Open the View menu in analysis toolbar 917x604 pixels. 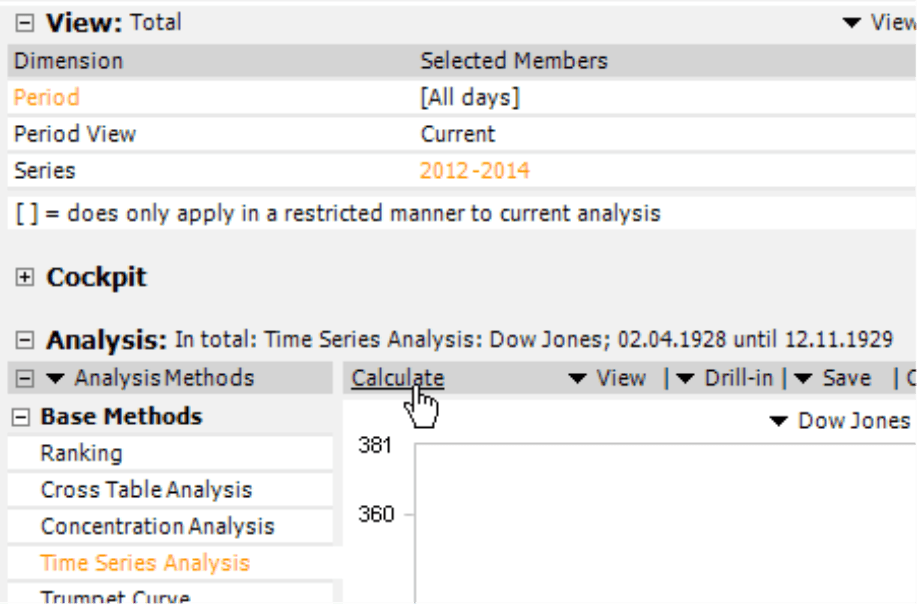pos(608,378)
